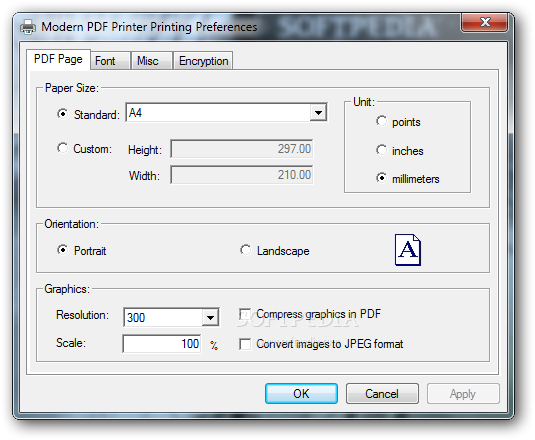Open the A4 standard paper size dropdown
Image resolution: width=535 pixels, height=440 pixels.
point(318,113)
